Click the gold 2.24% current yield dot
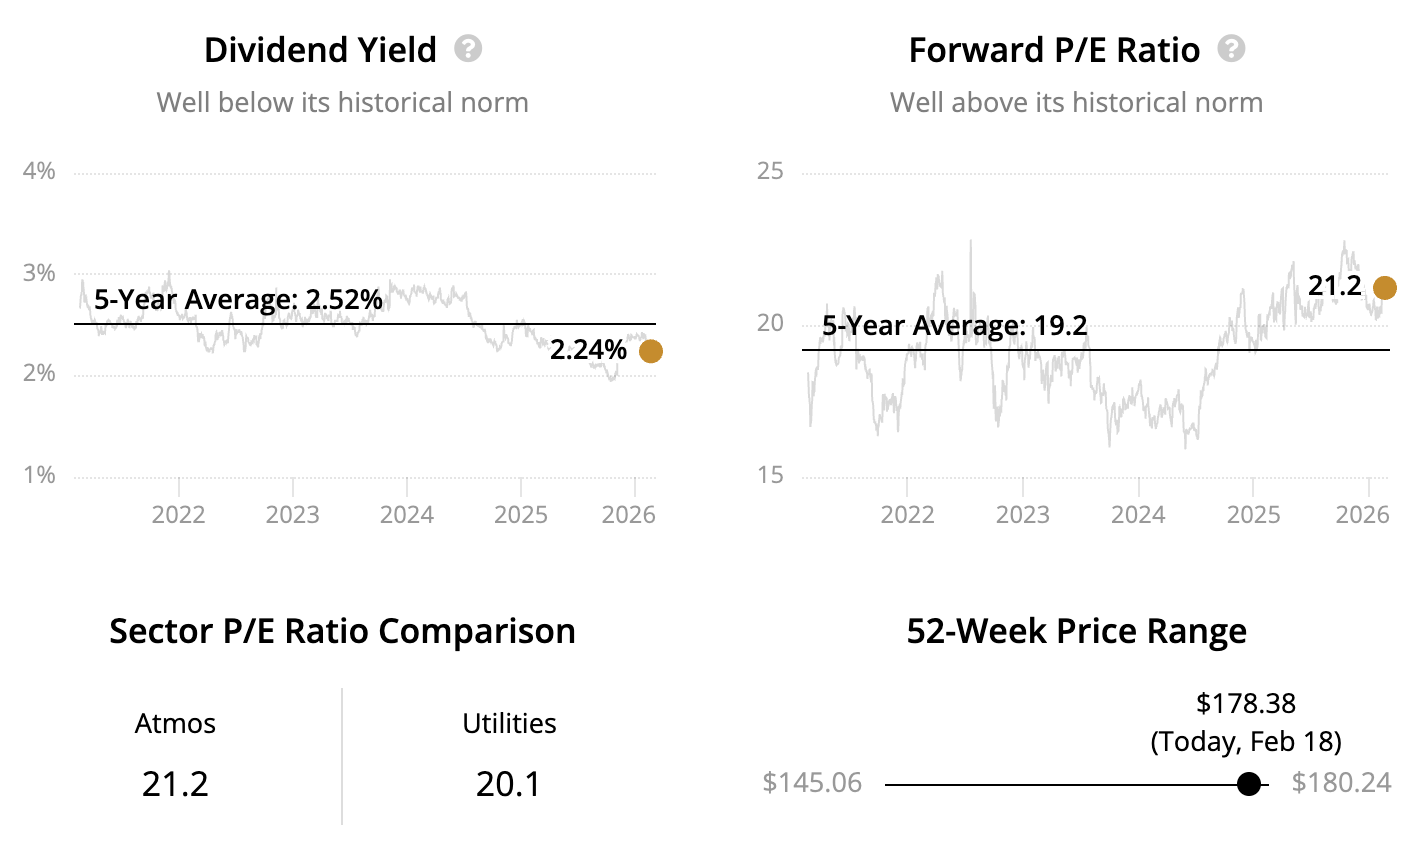This screenshot has height=850, width=1416. point(650,351)
